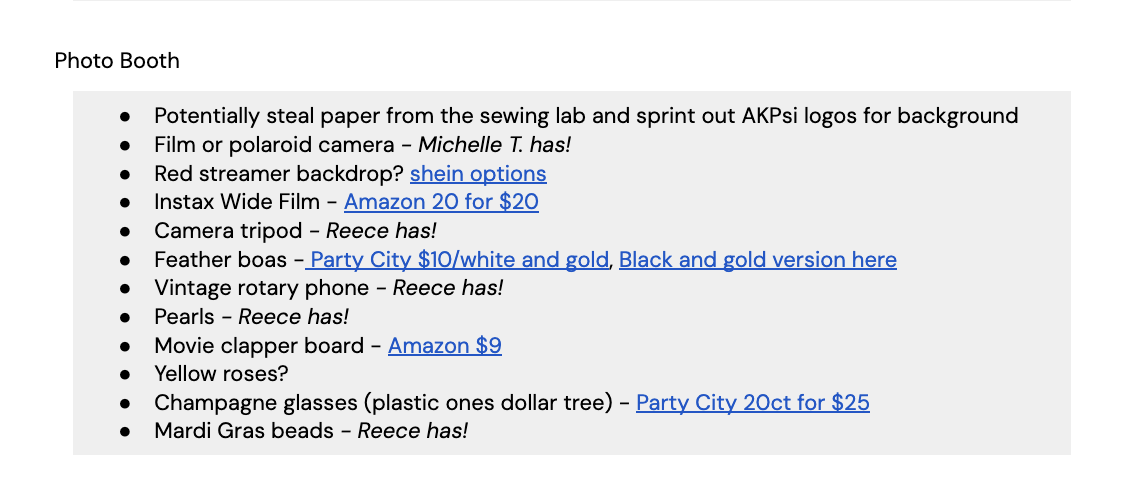Click the Yellow roses? list item
1140x502 pixels.
coord(221,374)
